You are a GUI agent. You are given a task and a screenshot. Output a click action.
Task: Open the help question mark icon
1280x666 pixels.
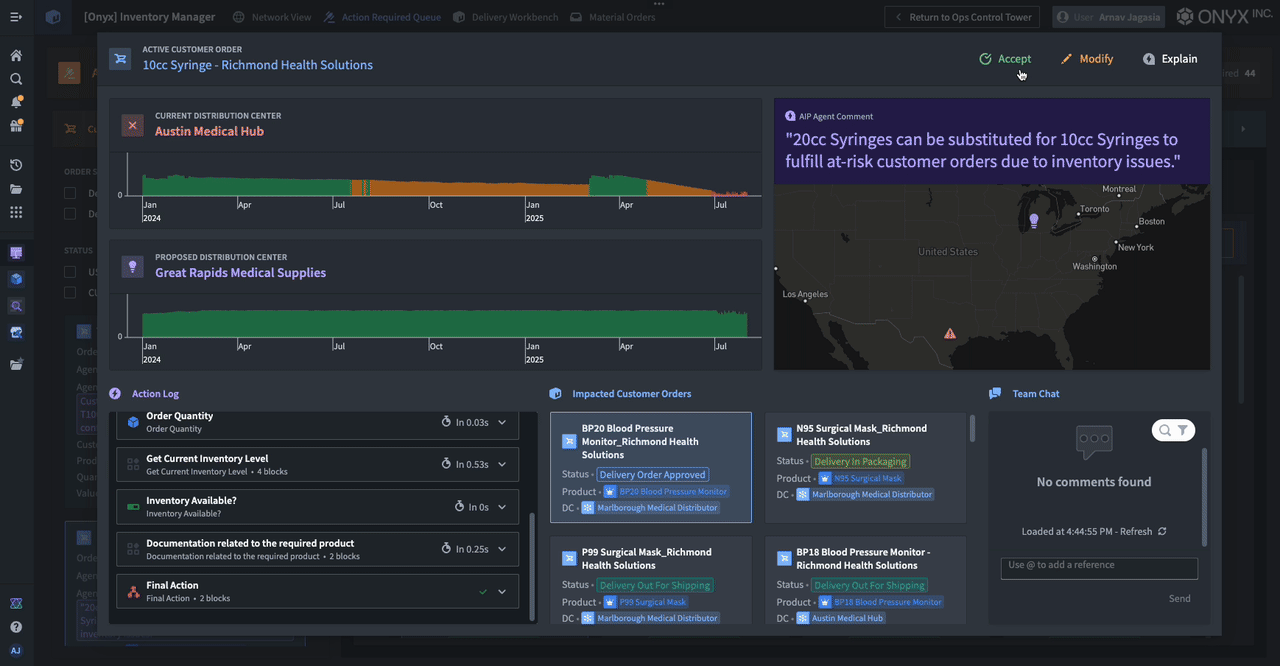pyautogui.click(x=16, y=627)
